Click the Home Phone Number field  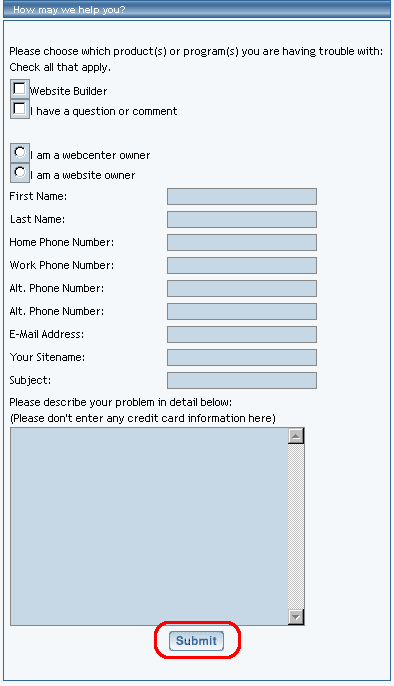point(242,242)
